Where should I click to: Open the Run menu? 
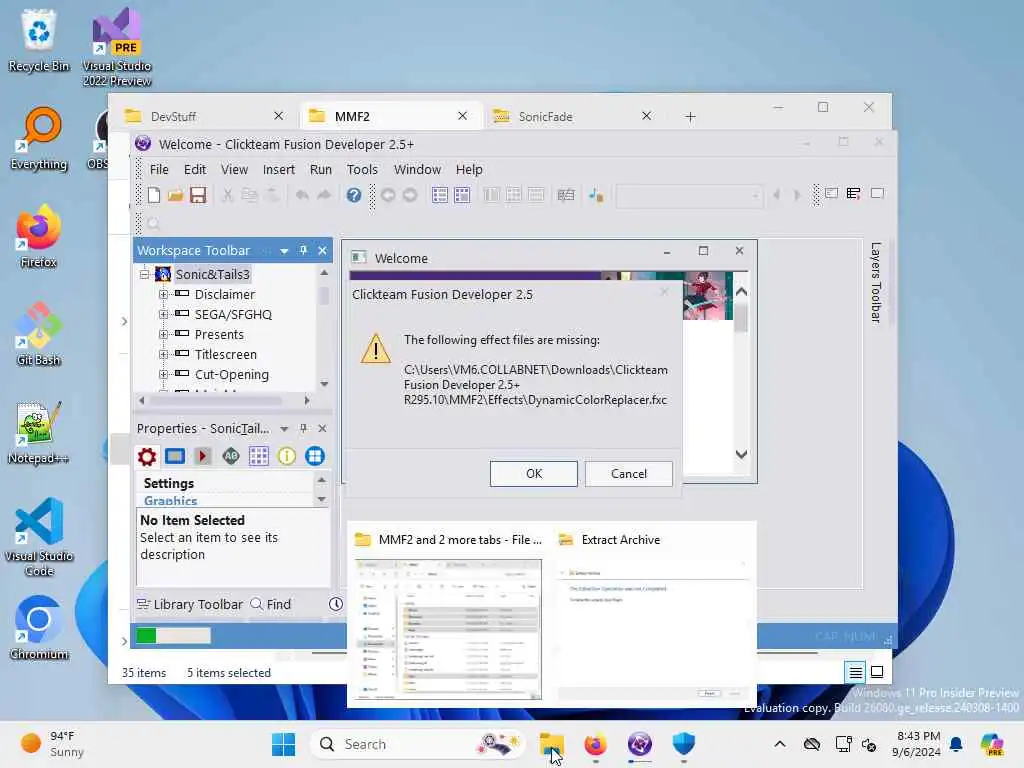pos(321,169)
